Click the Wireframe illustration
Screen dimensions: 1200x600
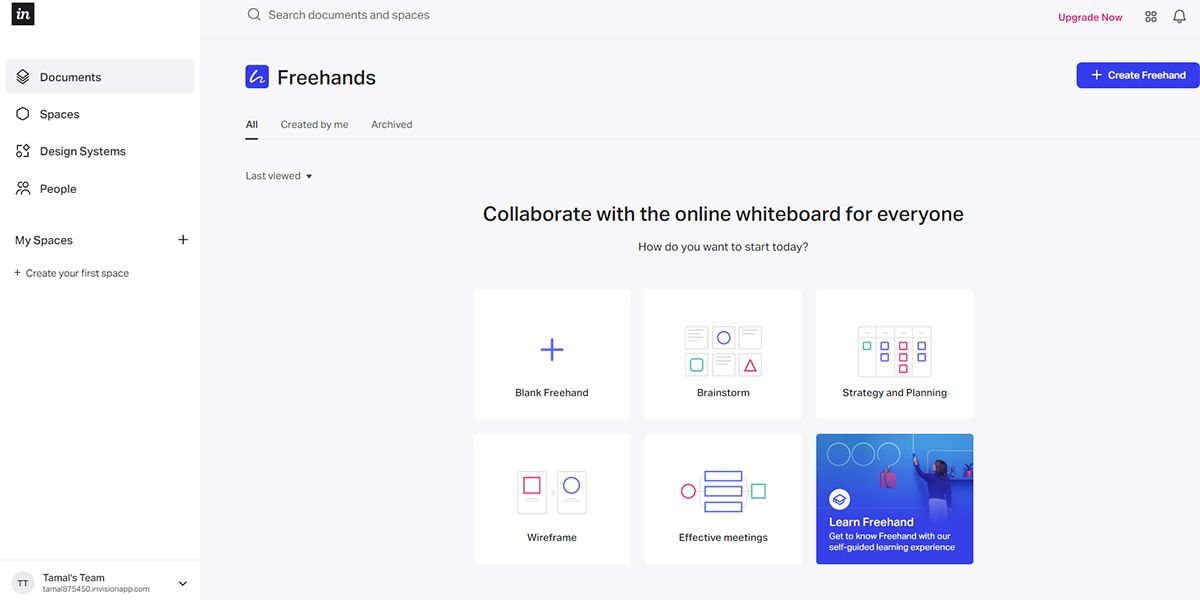pos(552,492)
